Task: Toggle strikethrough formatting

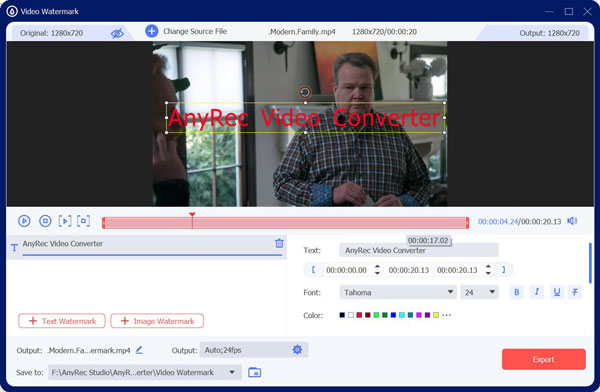Action: (575, 292)
